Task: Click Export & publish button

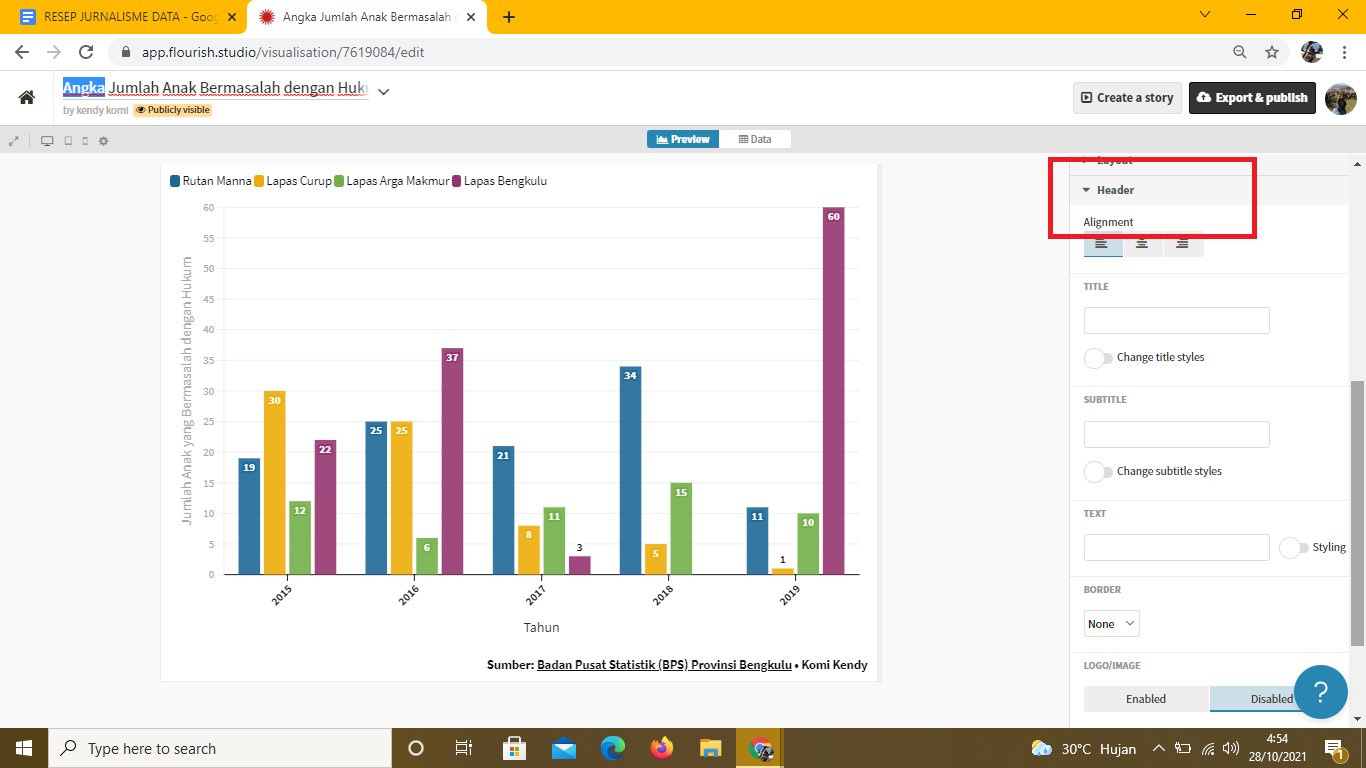Action: pyautogui.click(x=1251, y=98)
